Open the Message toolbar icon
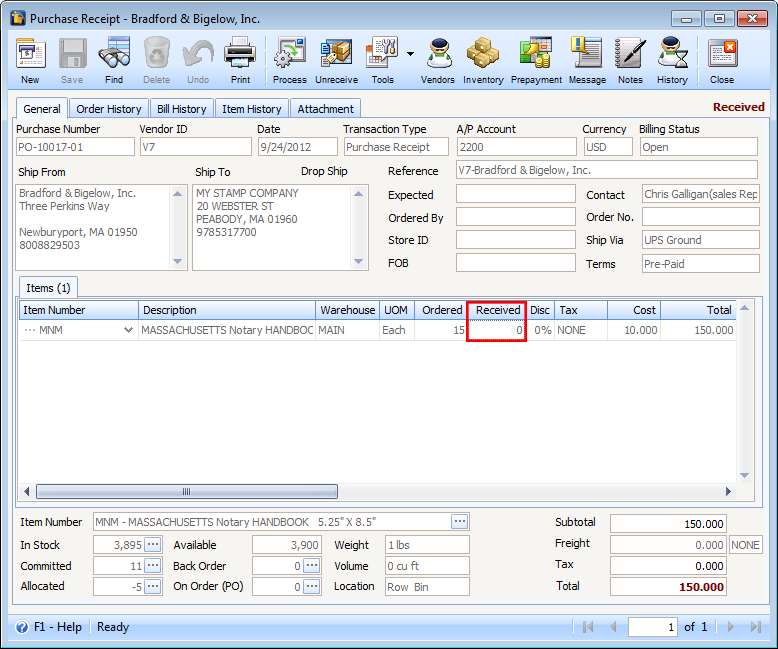Viewport: 778px width, 649px height. (x=586, y=54)
